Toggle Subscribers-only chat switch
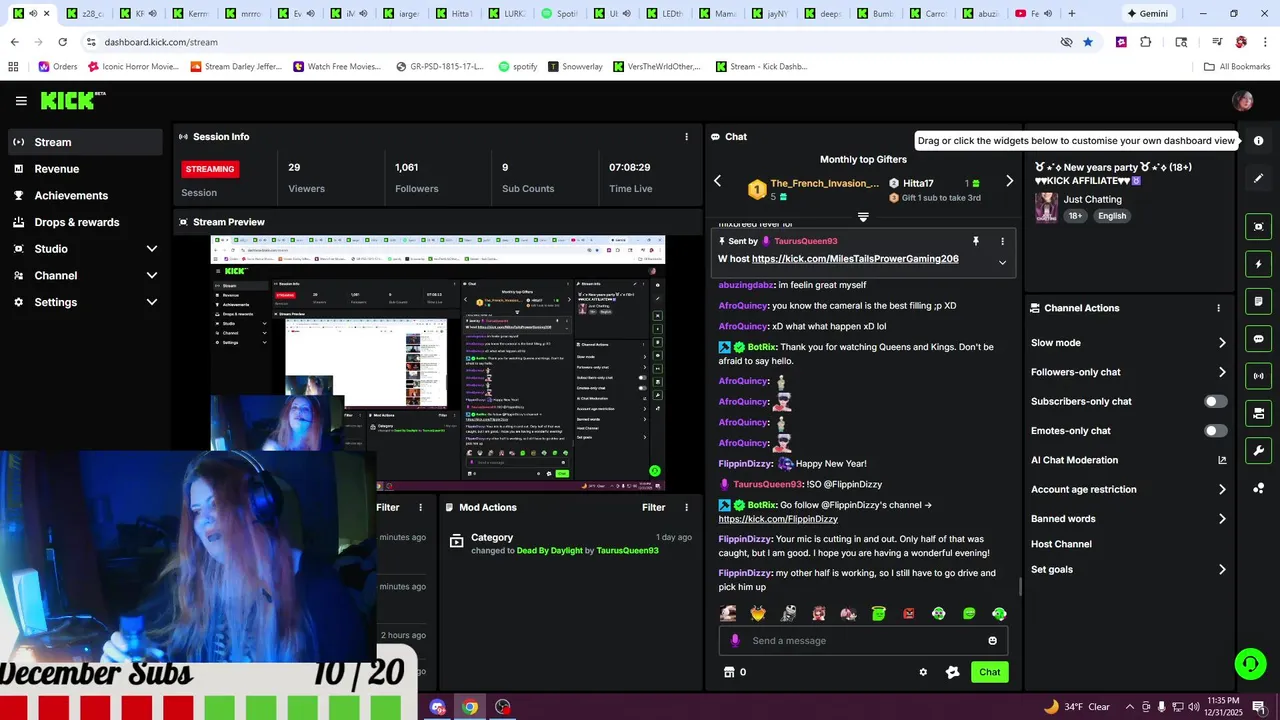The height and width of the screenshot is (720, 1280). pyautogui.click(x=1215, y=401)
